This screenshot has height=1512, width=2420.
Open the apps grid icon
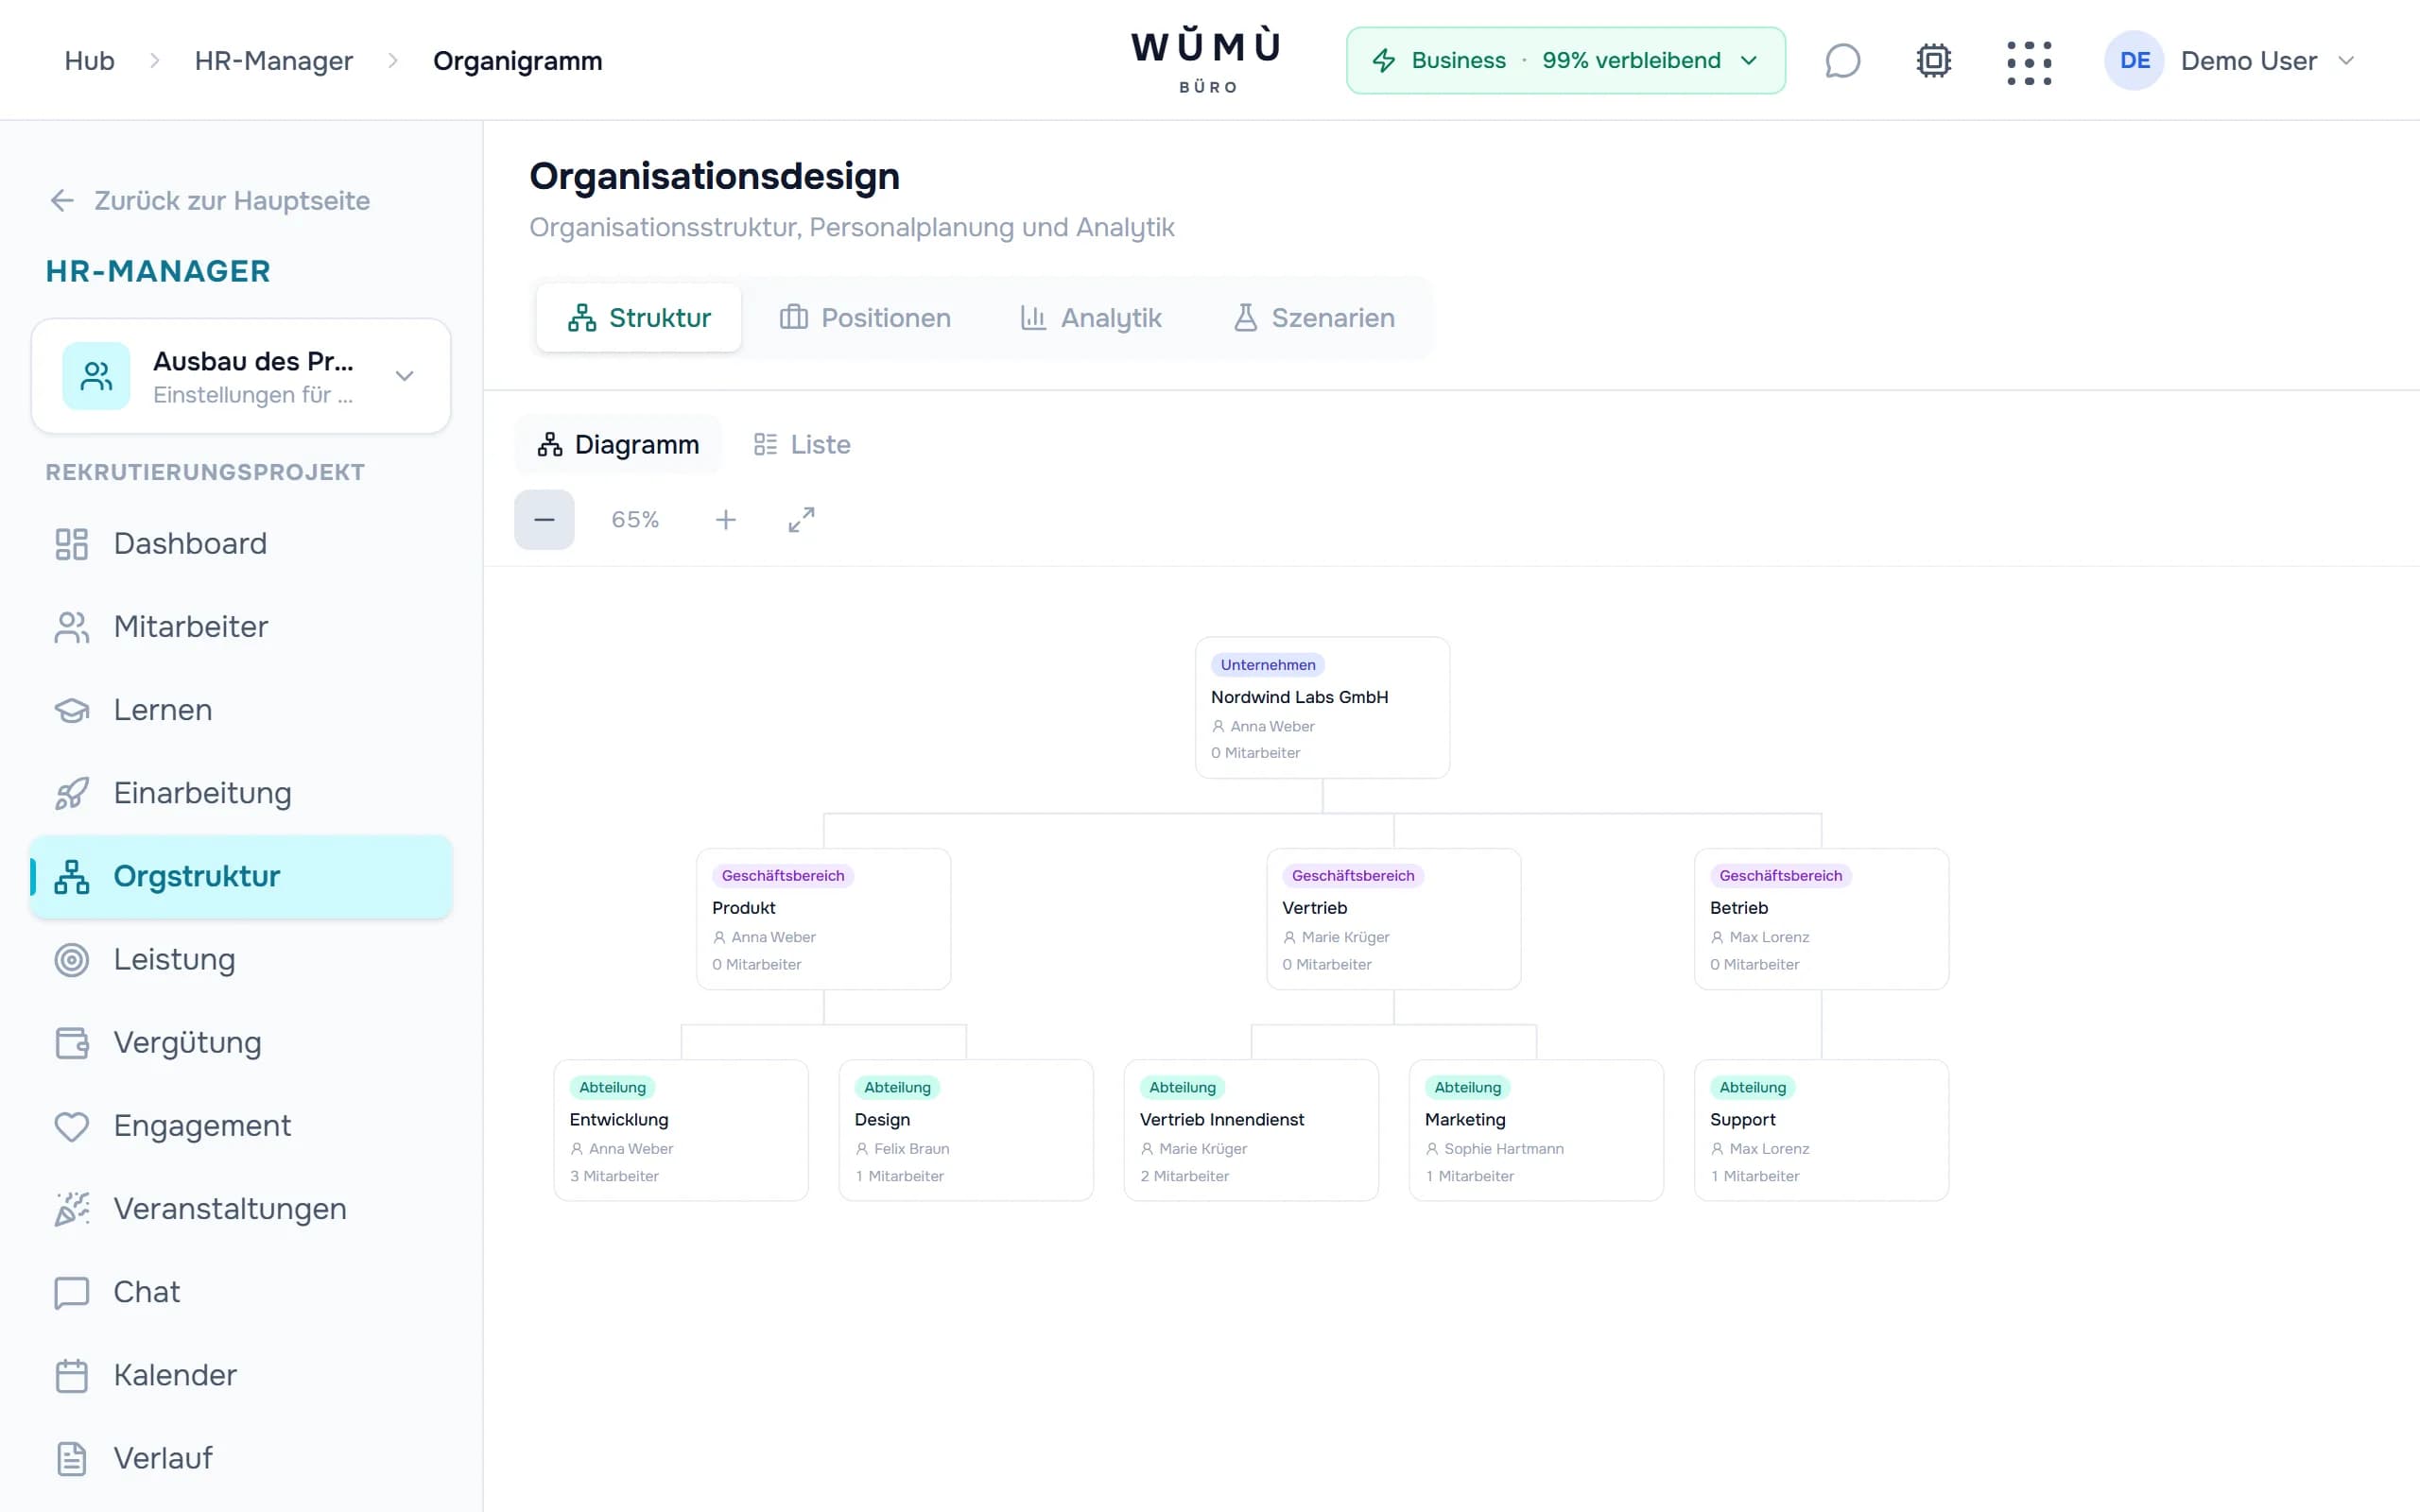[2029, 62]
